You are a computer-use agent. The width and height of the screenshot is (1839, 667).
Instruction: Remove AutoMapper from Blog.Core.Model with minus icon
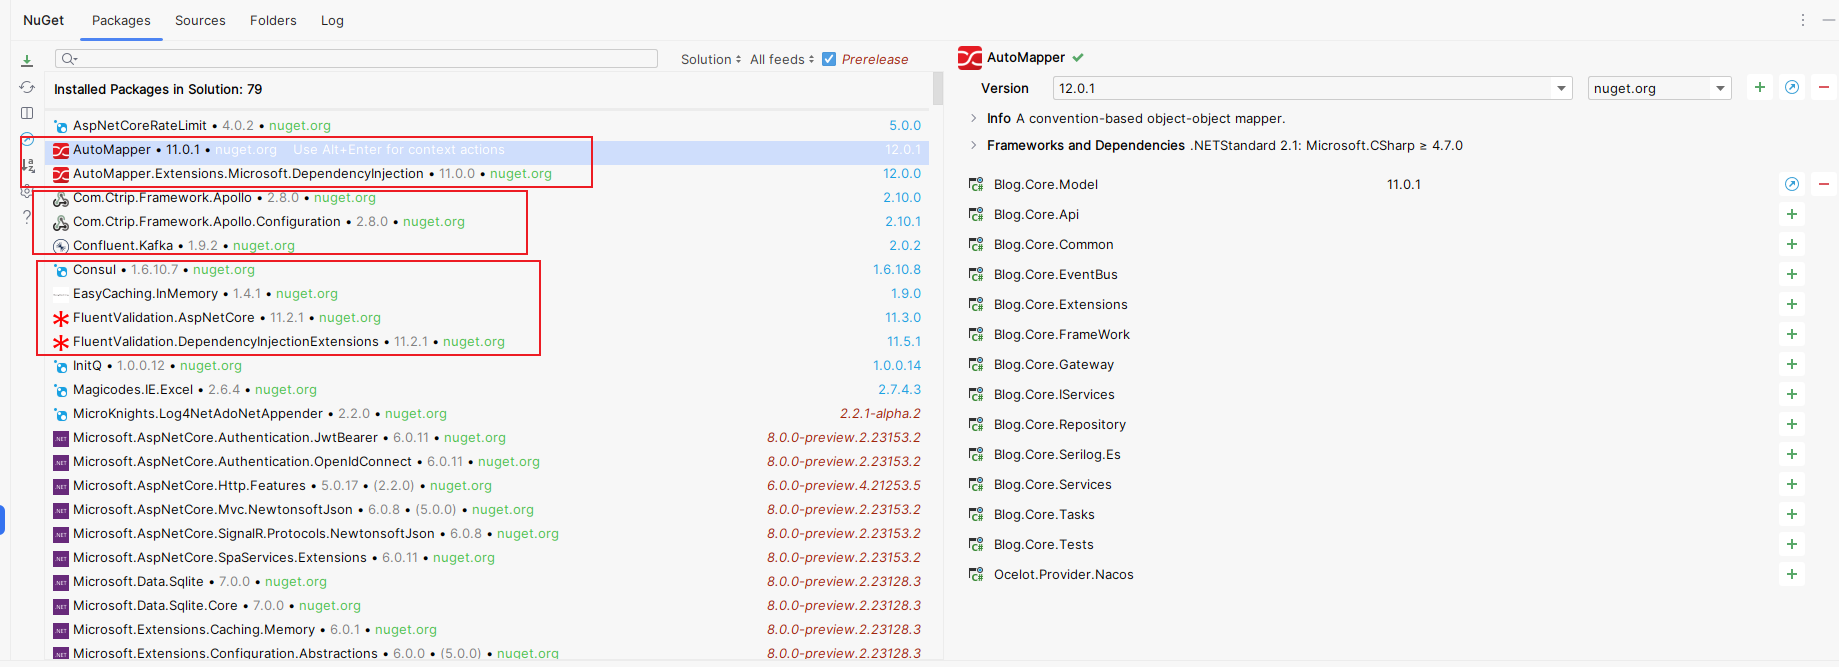(1824, 184)
